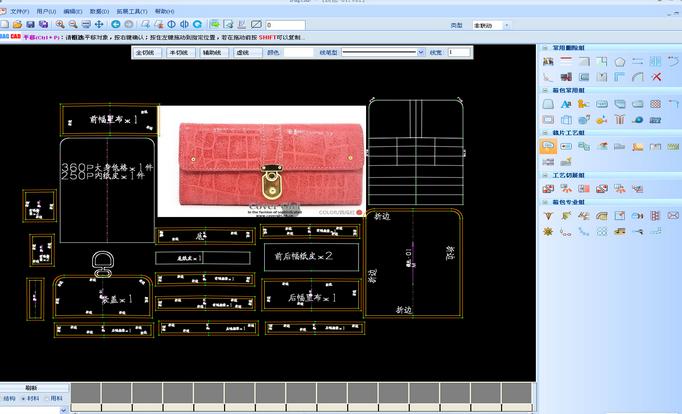The height and width of the screenshot is (414, 682).
Task: Select the text tool with letter A icon
Action: click(x=566, y=104)
